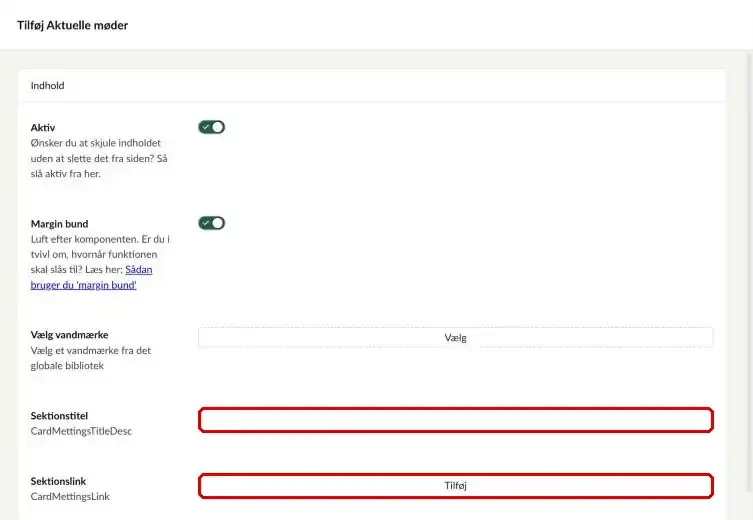753x520 pixels.
Task: Click the vertical scrollbar on the right
Action: coord(749,271)
